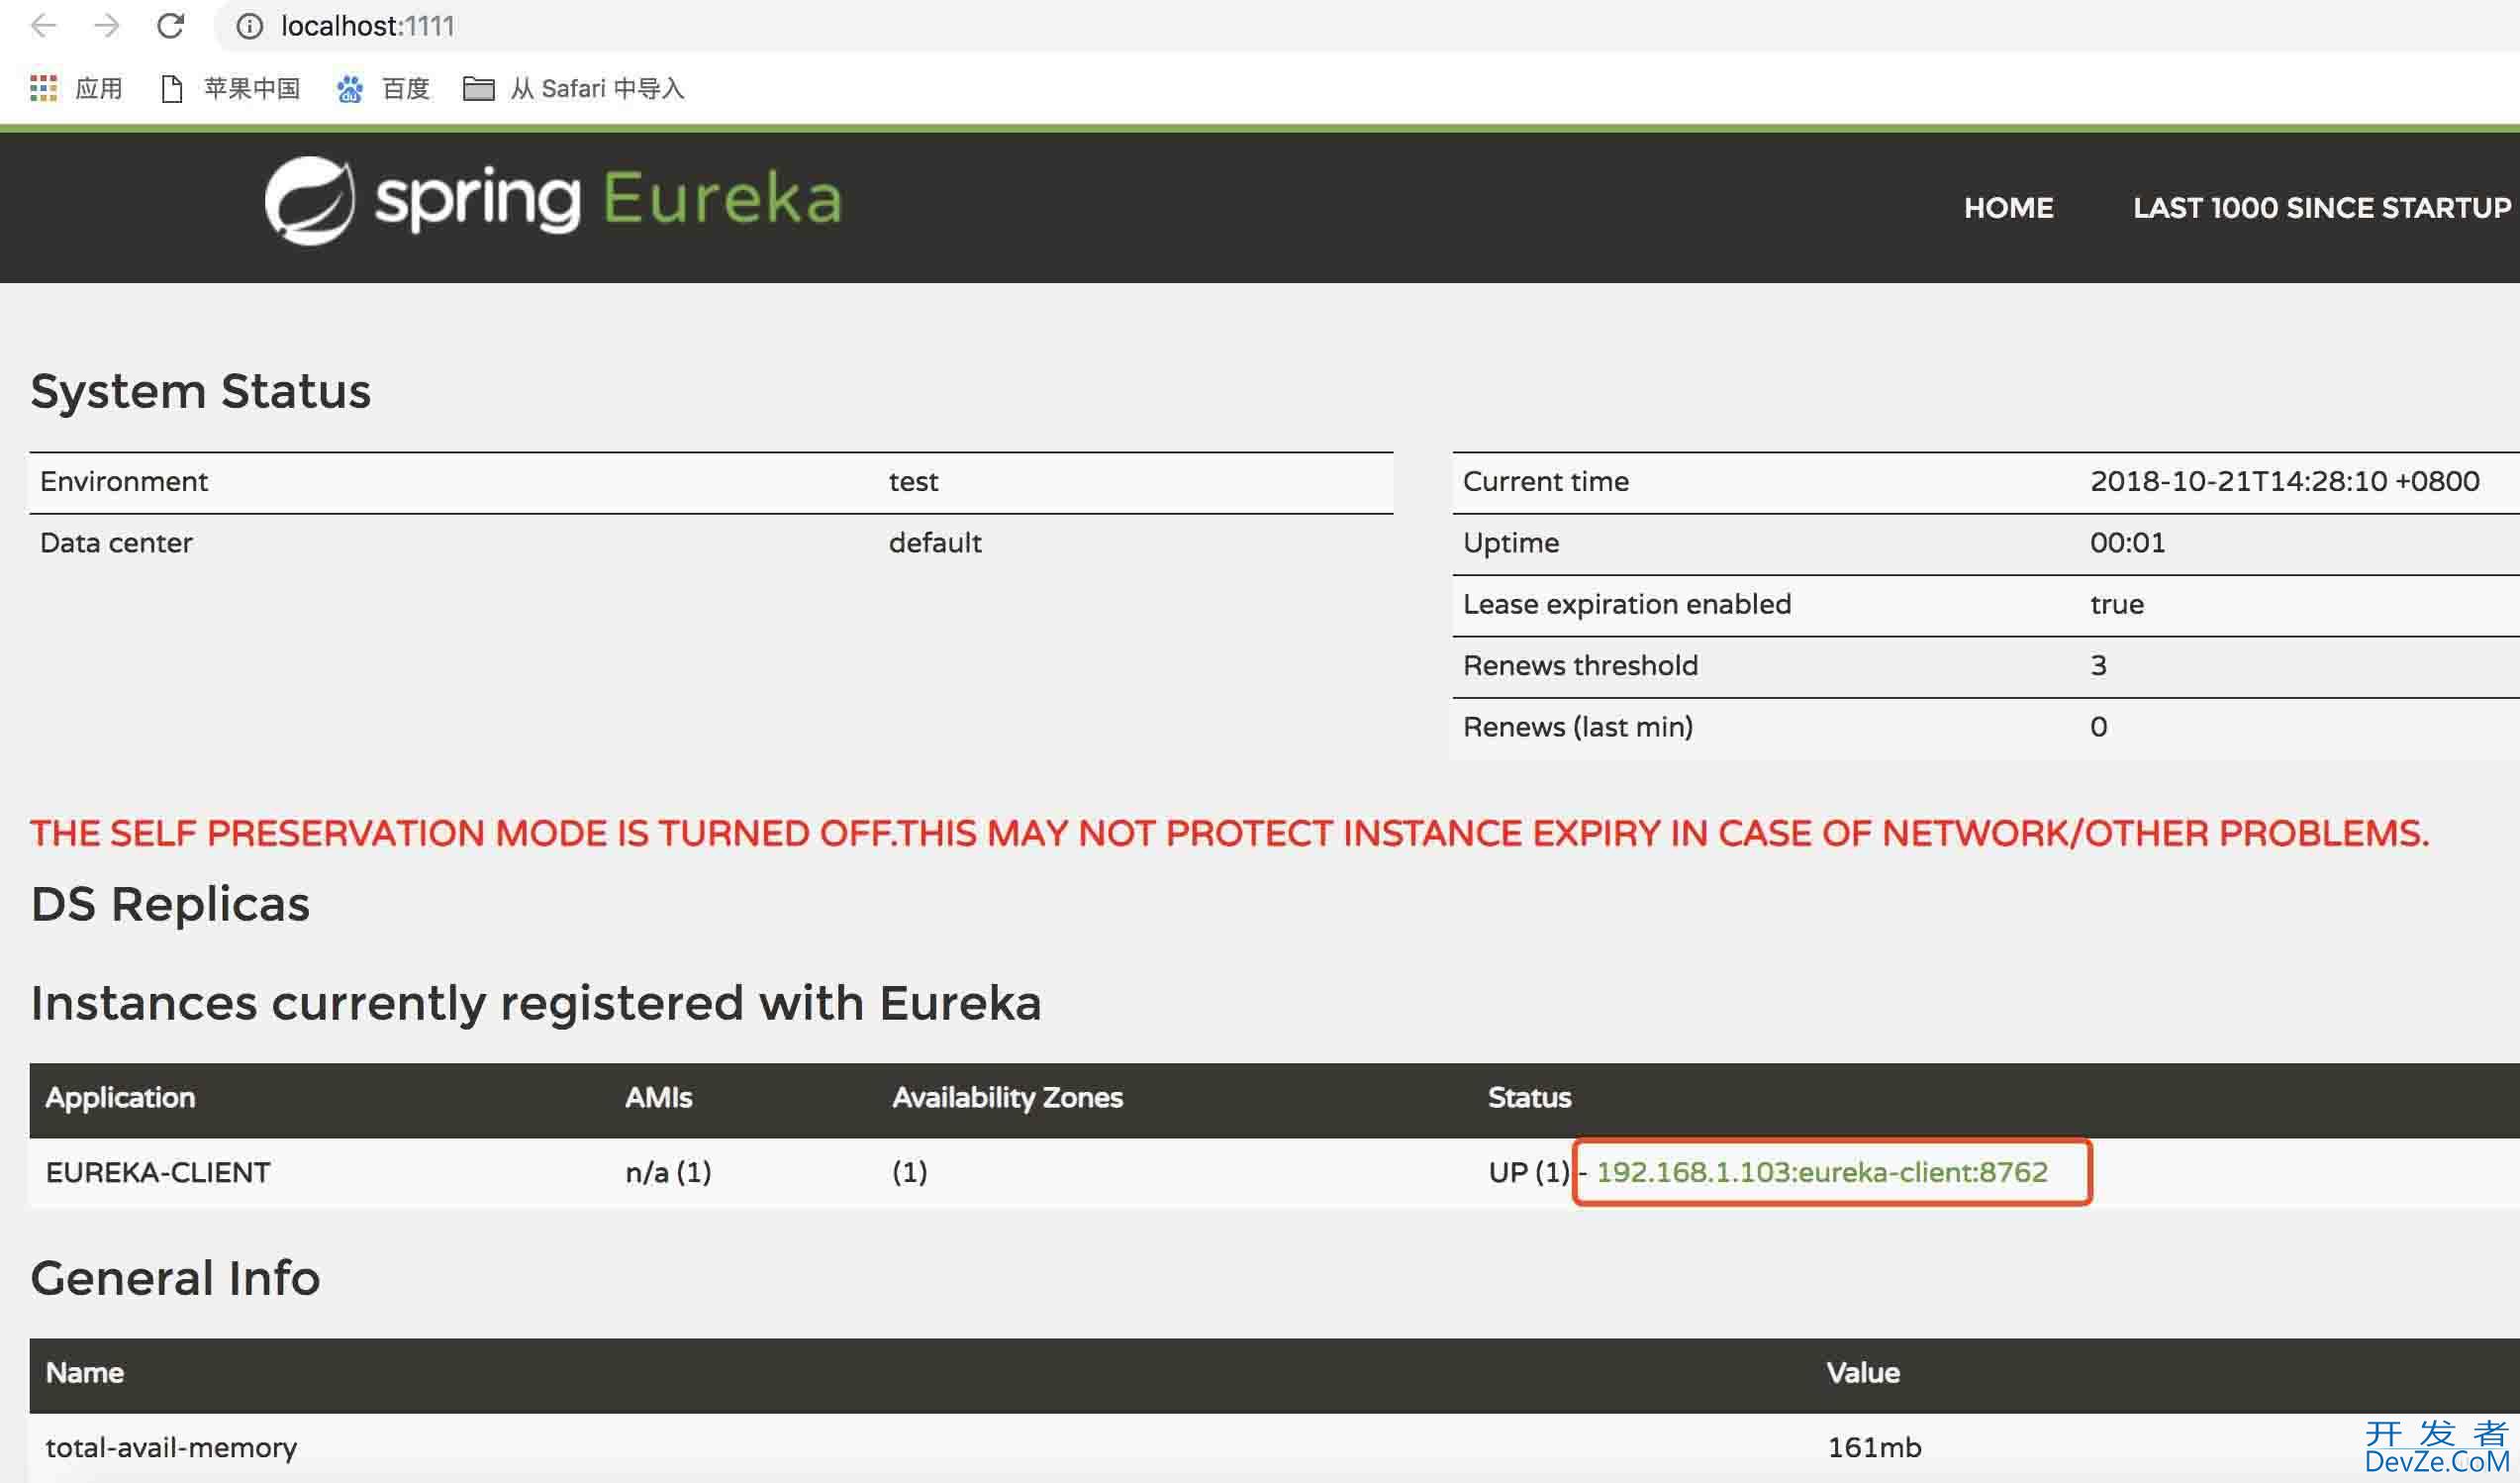The image size is (2520, 1483).
Task: Select the total-avail-memory row name
Action: pyautogui.click(x=171, y=1448)
